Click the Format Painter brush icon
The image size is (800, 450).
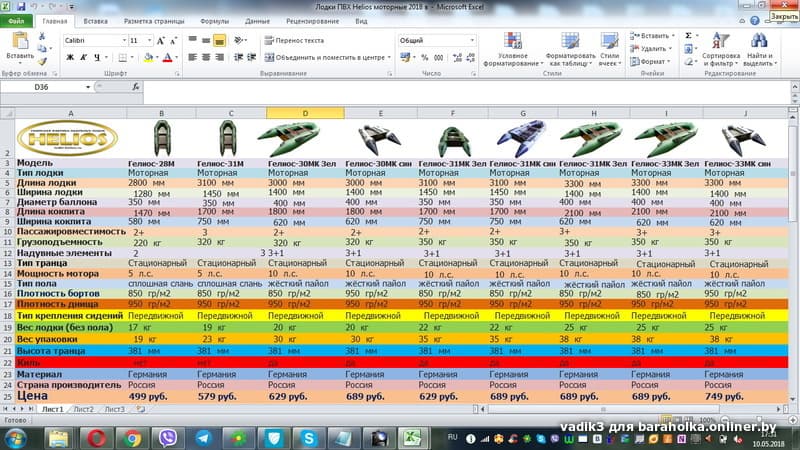pyautogui.click(x=42, y=61)
